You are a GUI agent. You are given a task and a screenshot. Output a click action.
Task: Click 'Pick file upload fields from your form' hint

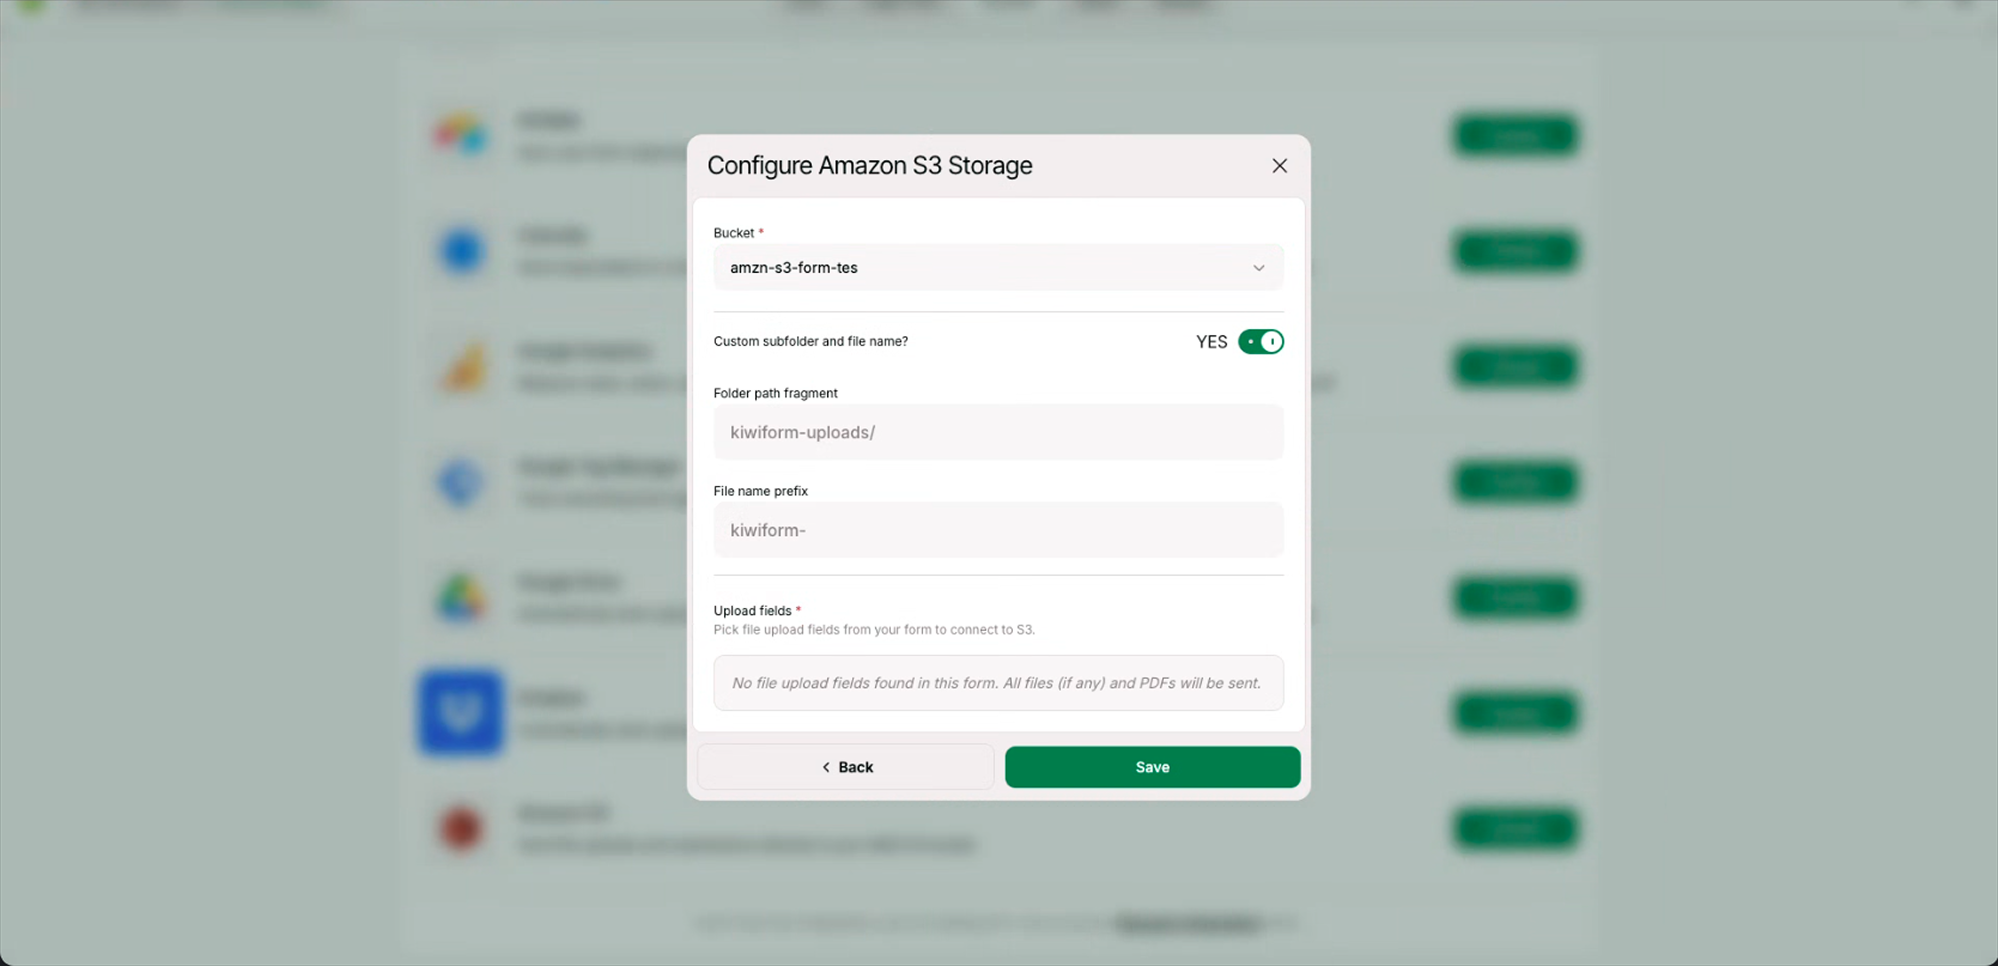click(x=874, y=630)
